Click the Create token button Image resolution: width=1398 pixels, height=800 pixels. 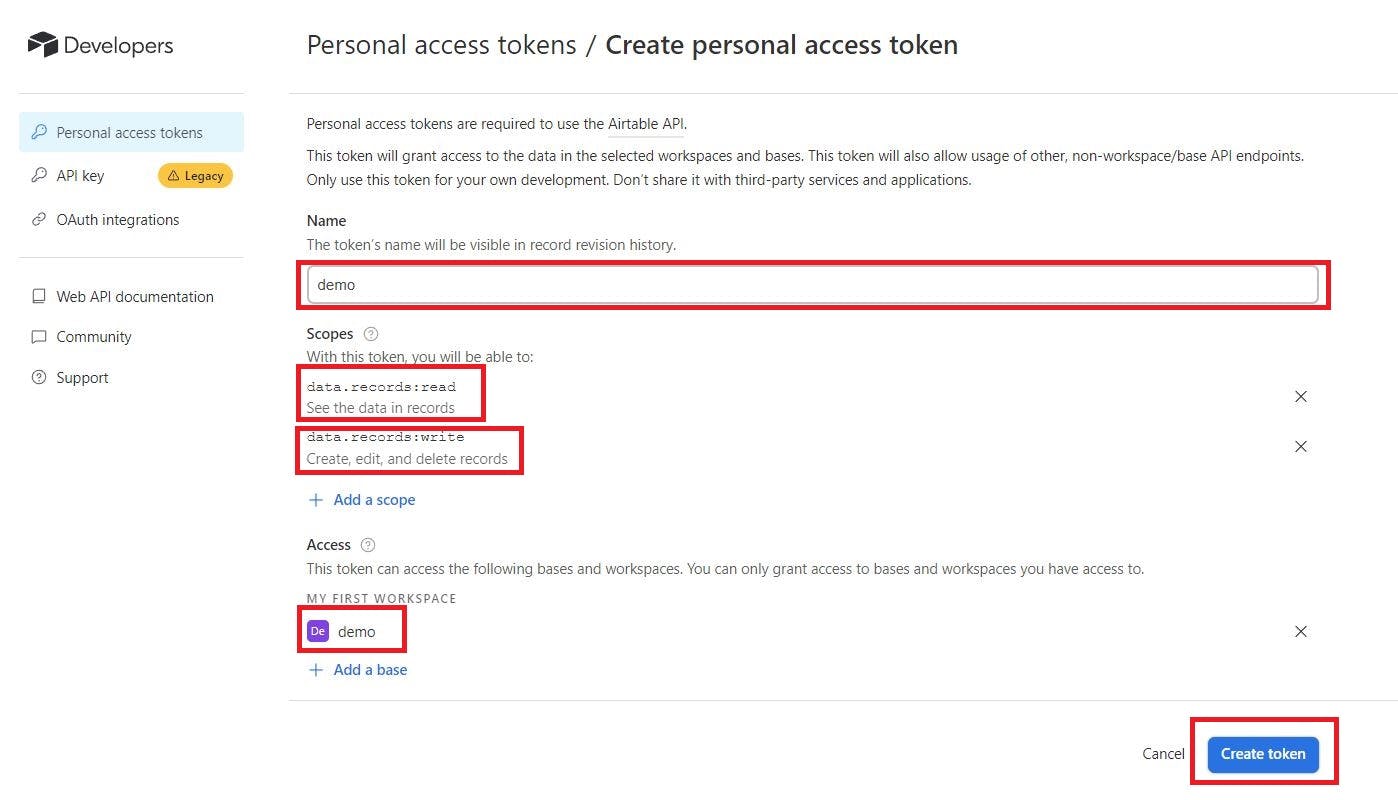pos(1263,754)
